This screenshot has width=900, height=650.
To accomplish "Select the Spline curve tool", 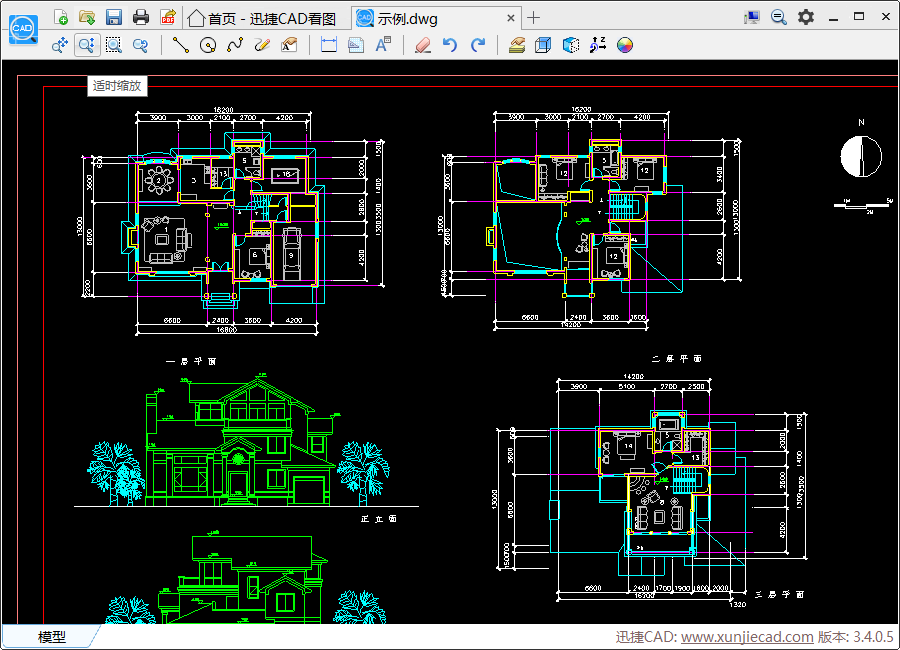I will tap(235, 45).
